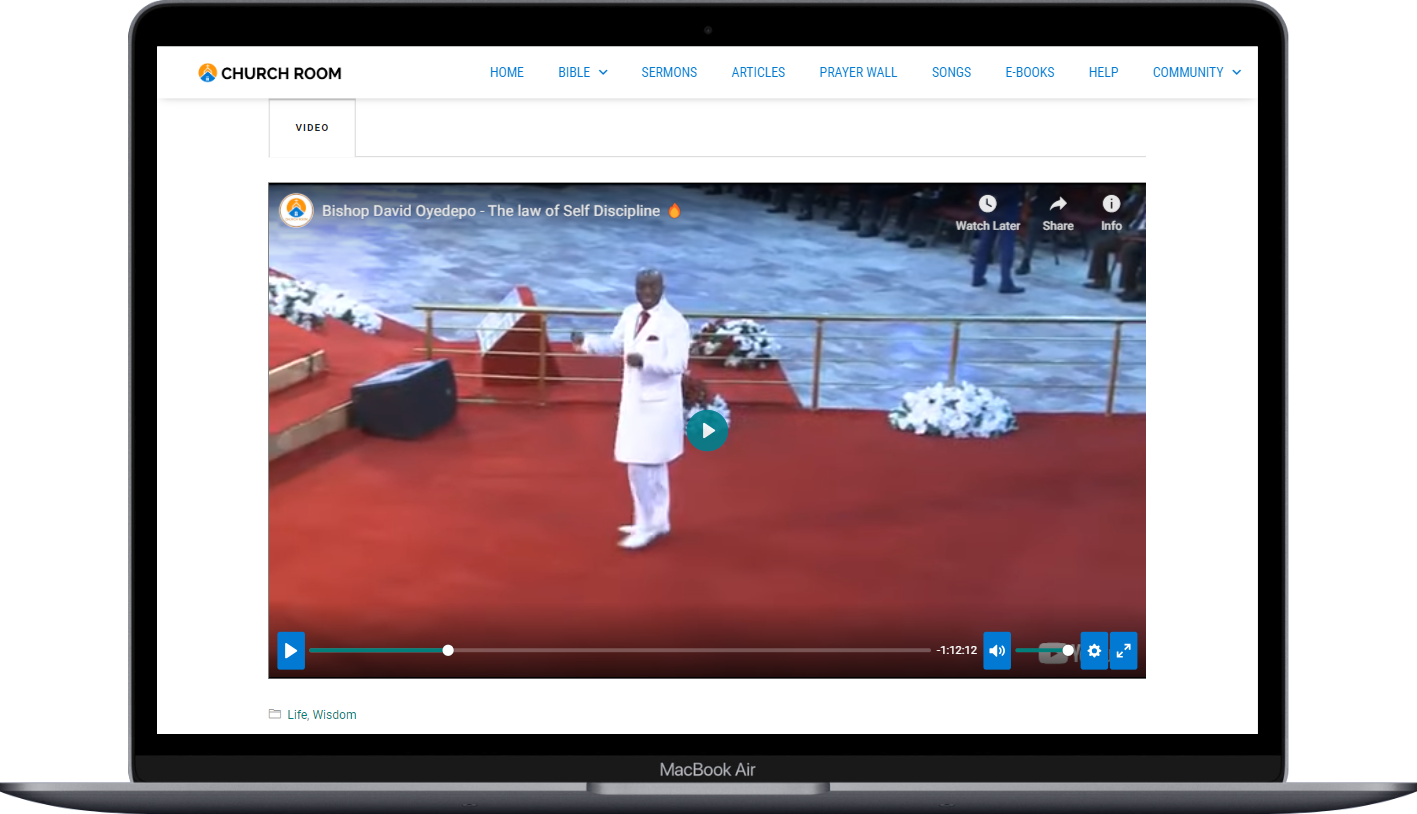Seek using the video progress bar

coord(620,650)
